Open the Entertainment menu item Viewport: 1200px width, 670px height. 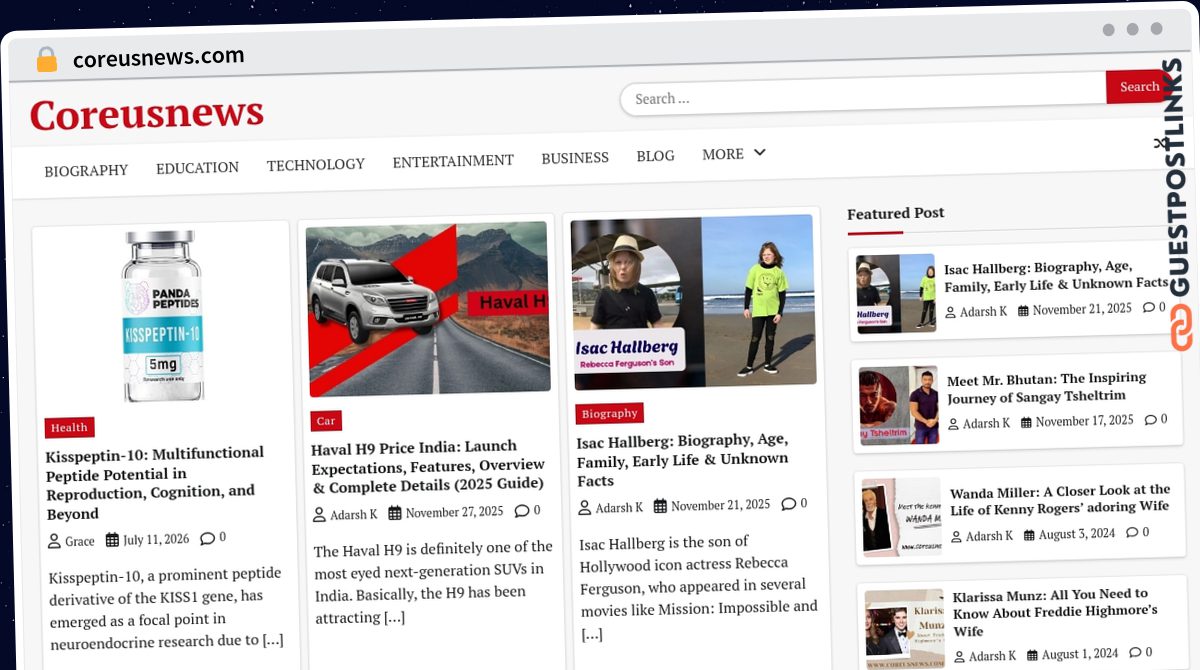pyautogui.click(x=453, y=160)
